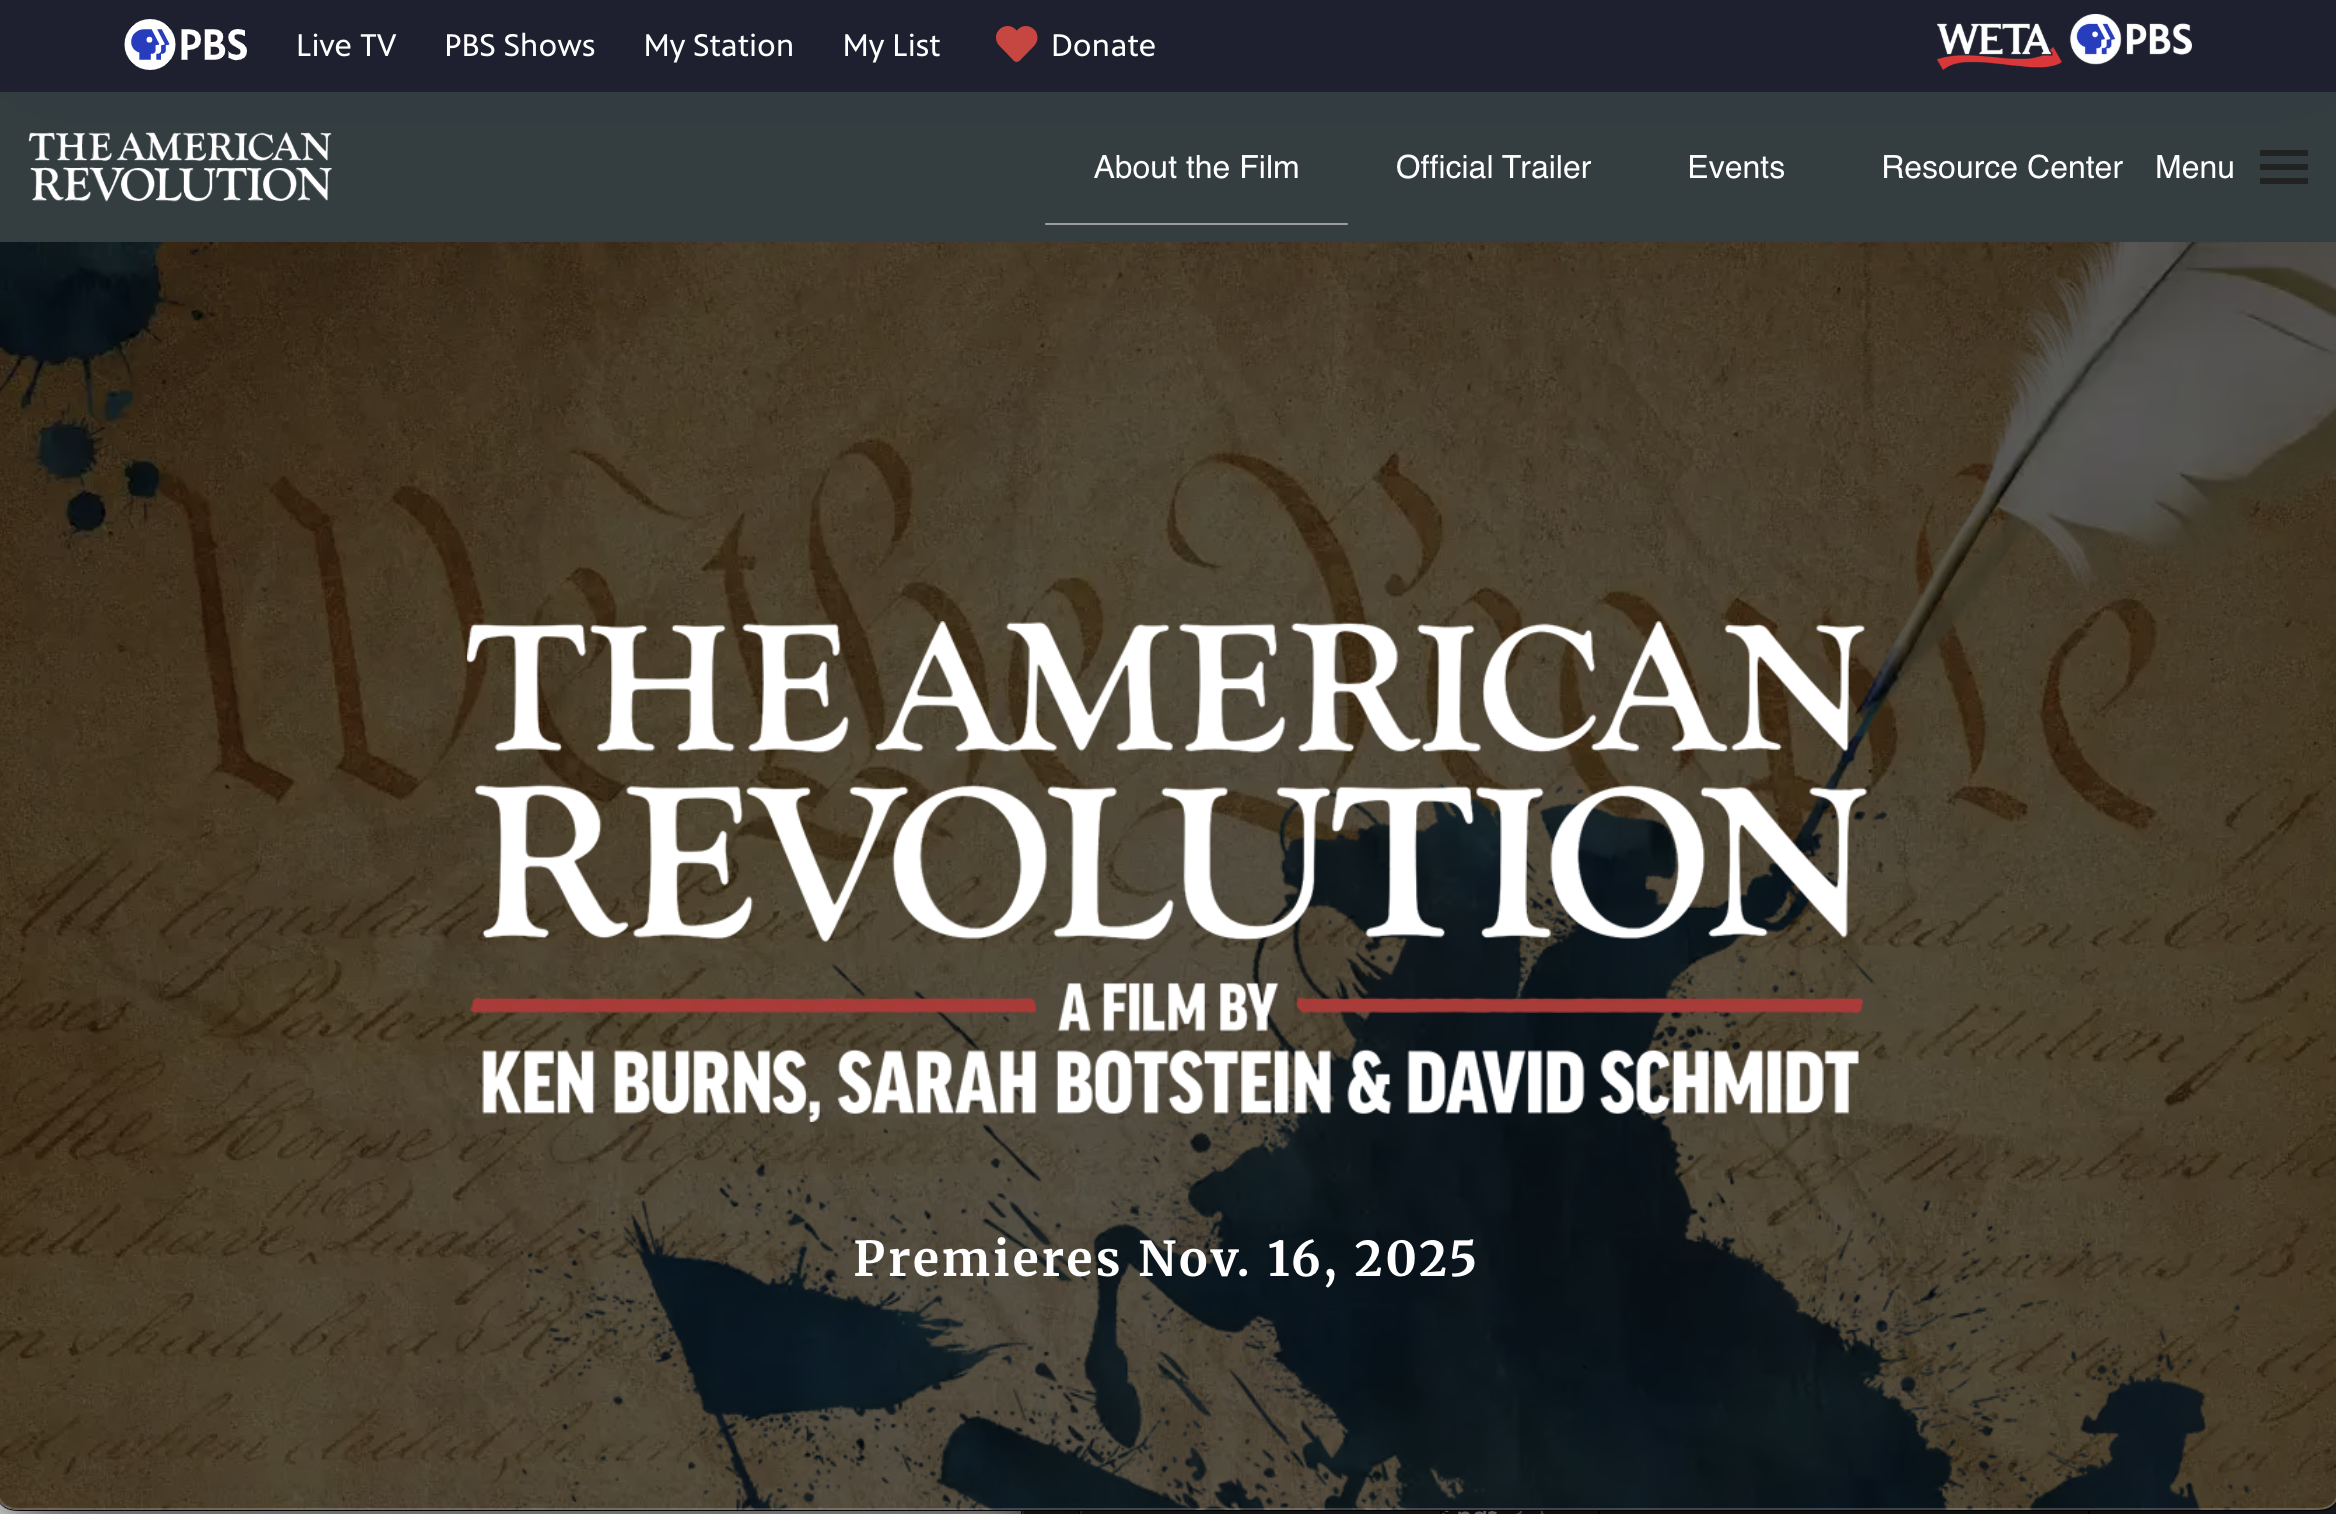Screen dimensions: 2336x1514
Task: Go to My Station
Action: point(718,45)
